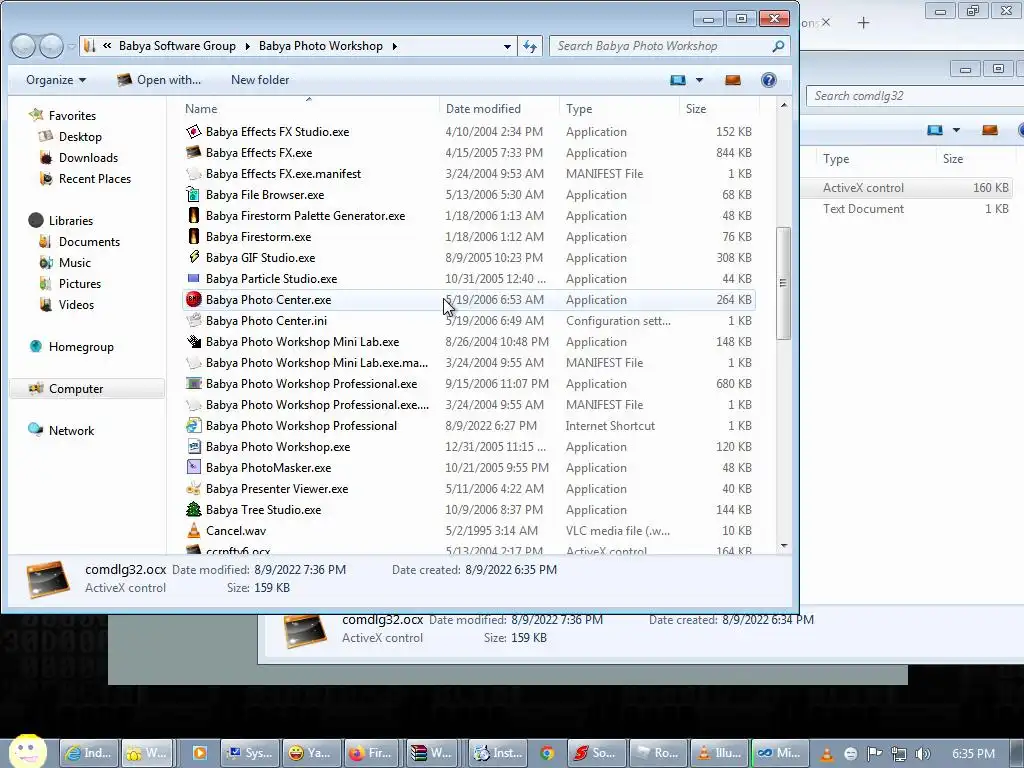Select the Babya PhotoMasker.exe icon
The width and height of the screenshot is (1024, 768).
(x=193, y=468)
